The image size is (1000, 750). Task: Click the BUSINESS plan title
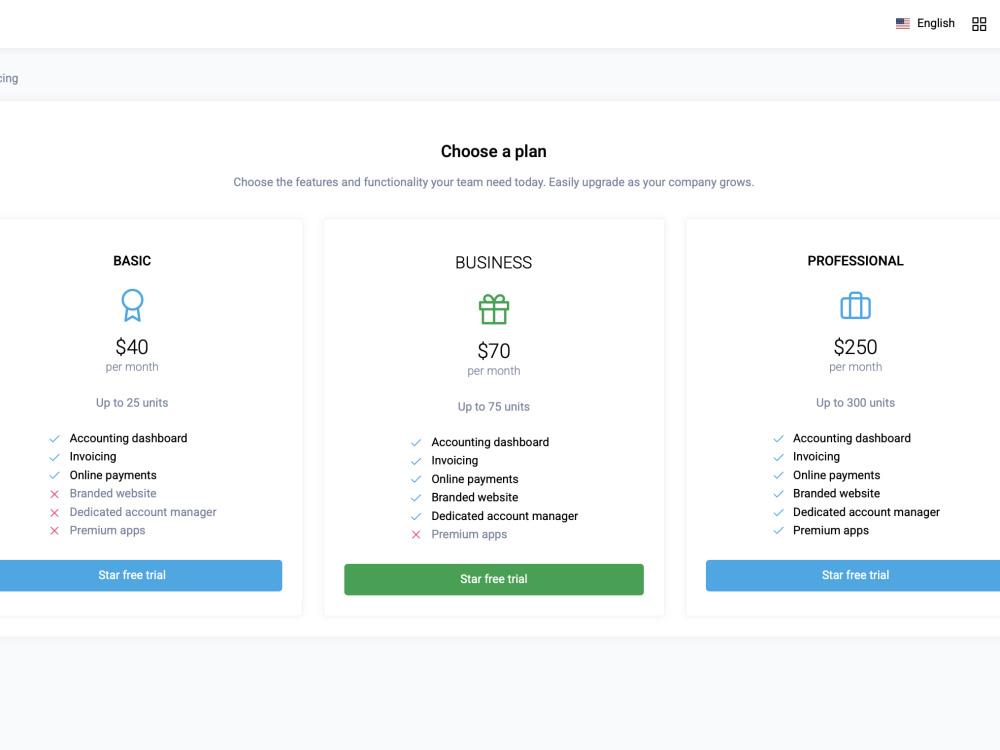[494, 263]
